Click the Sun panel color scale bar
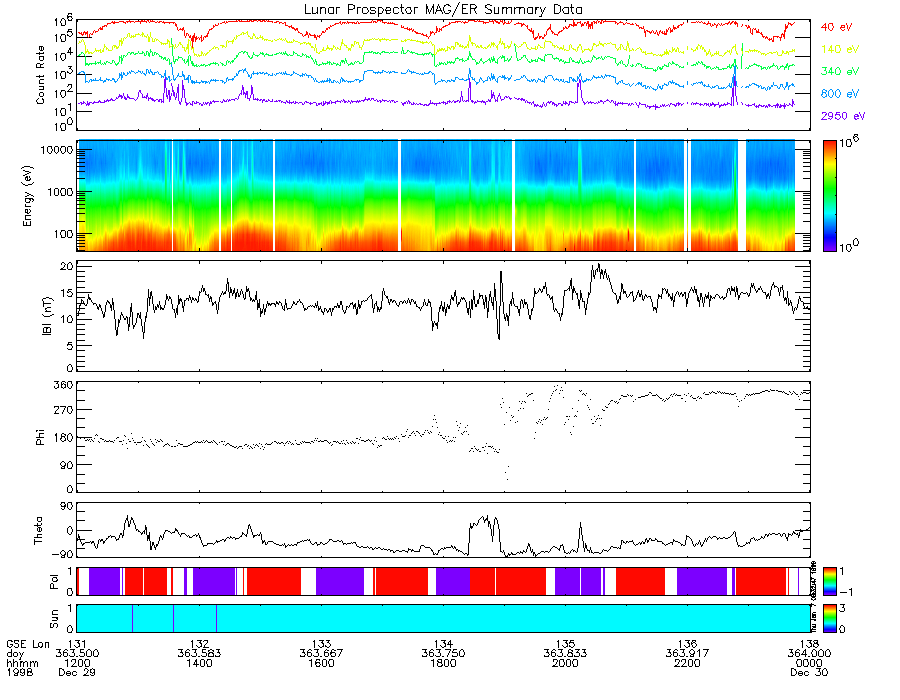This screenshot has height=700, width=900. (x=829, y=619)
